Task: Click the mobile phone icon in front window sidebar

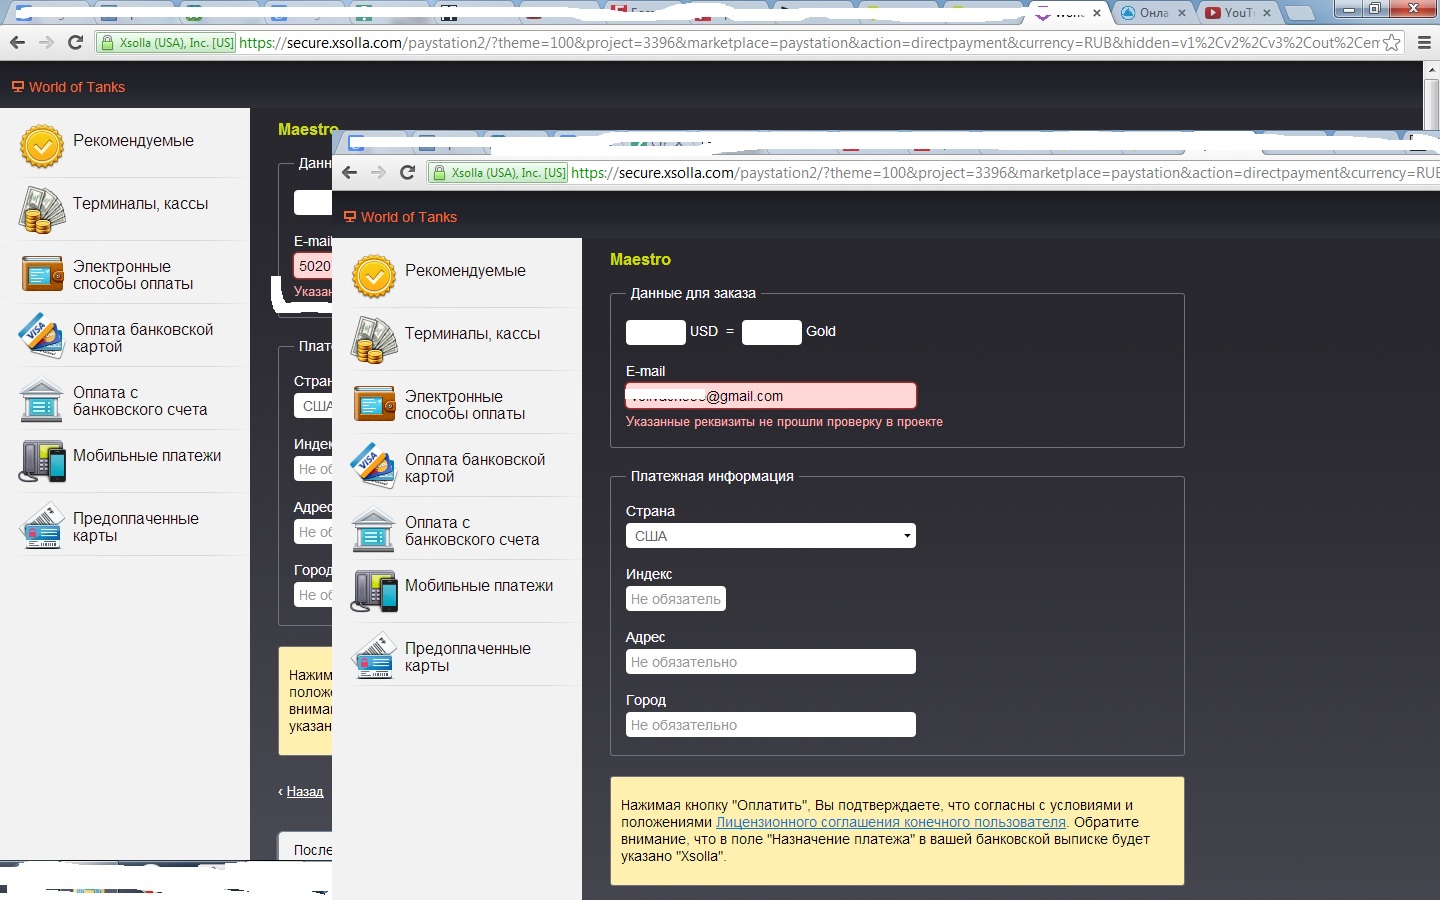Action: tap(374, 592)
